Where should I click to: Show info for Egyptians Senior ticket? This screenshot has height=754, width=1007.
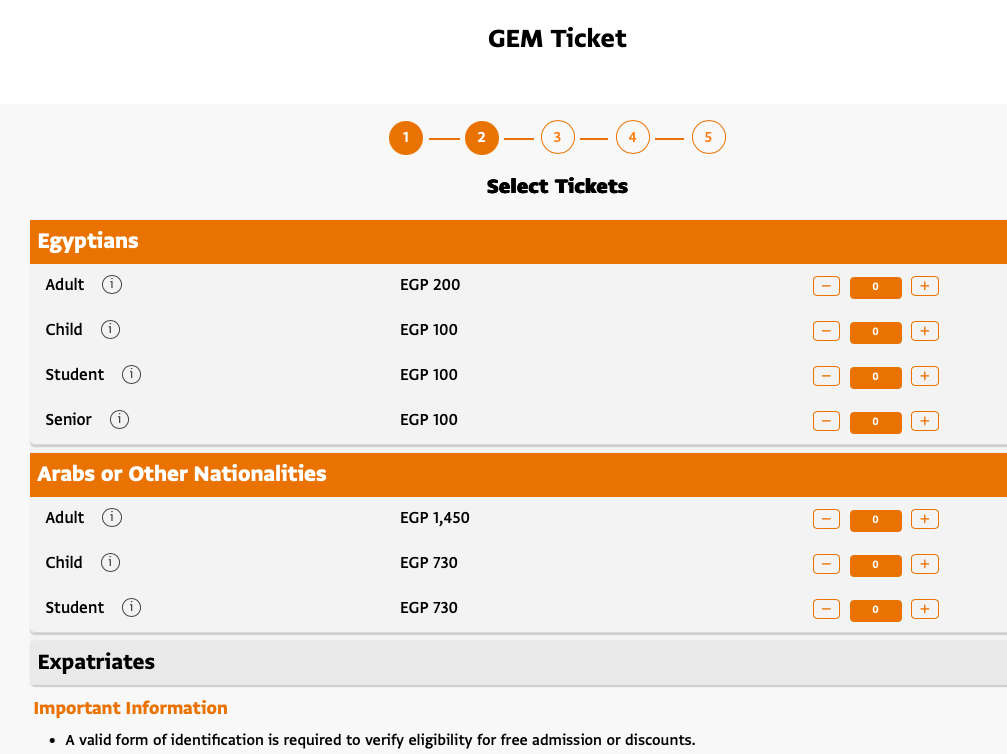pyautogui.click(x=119, y=420)
